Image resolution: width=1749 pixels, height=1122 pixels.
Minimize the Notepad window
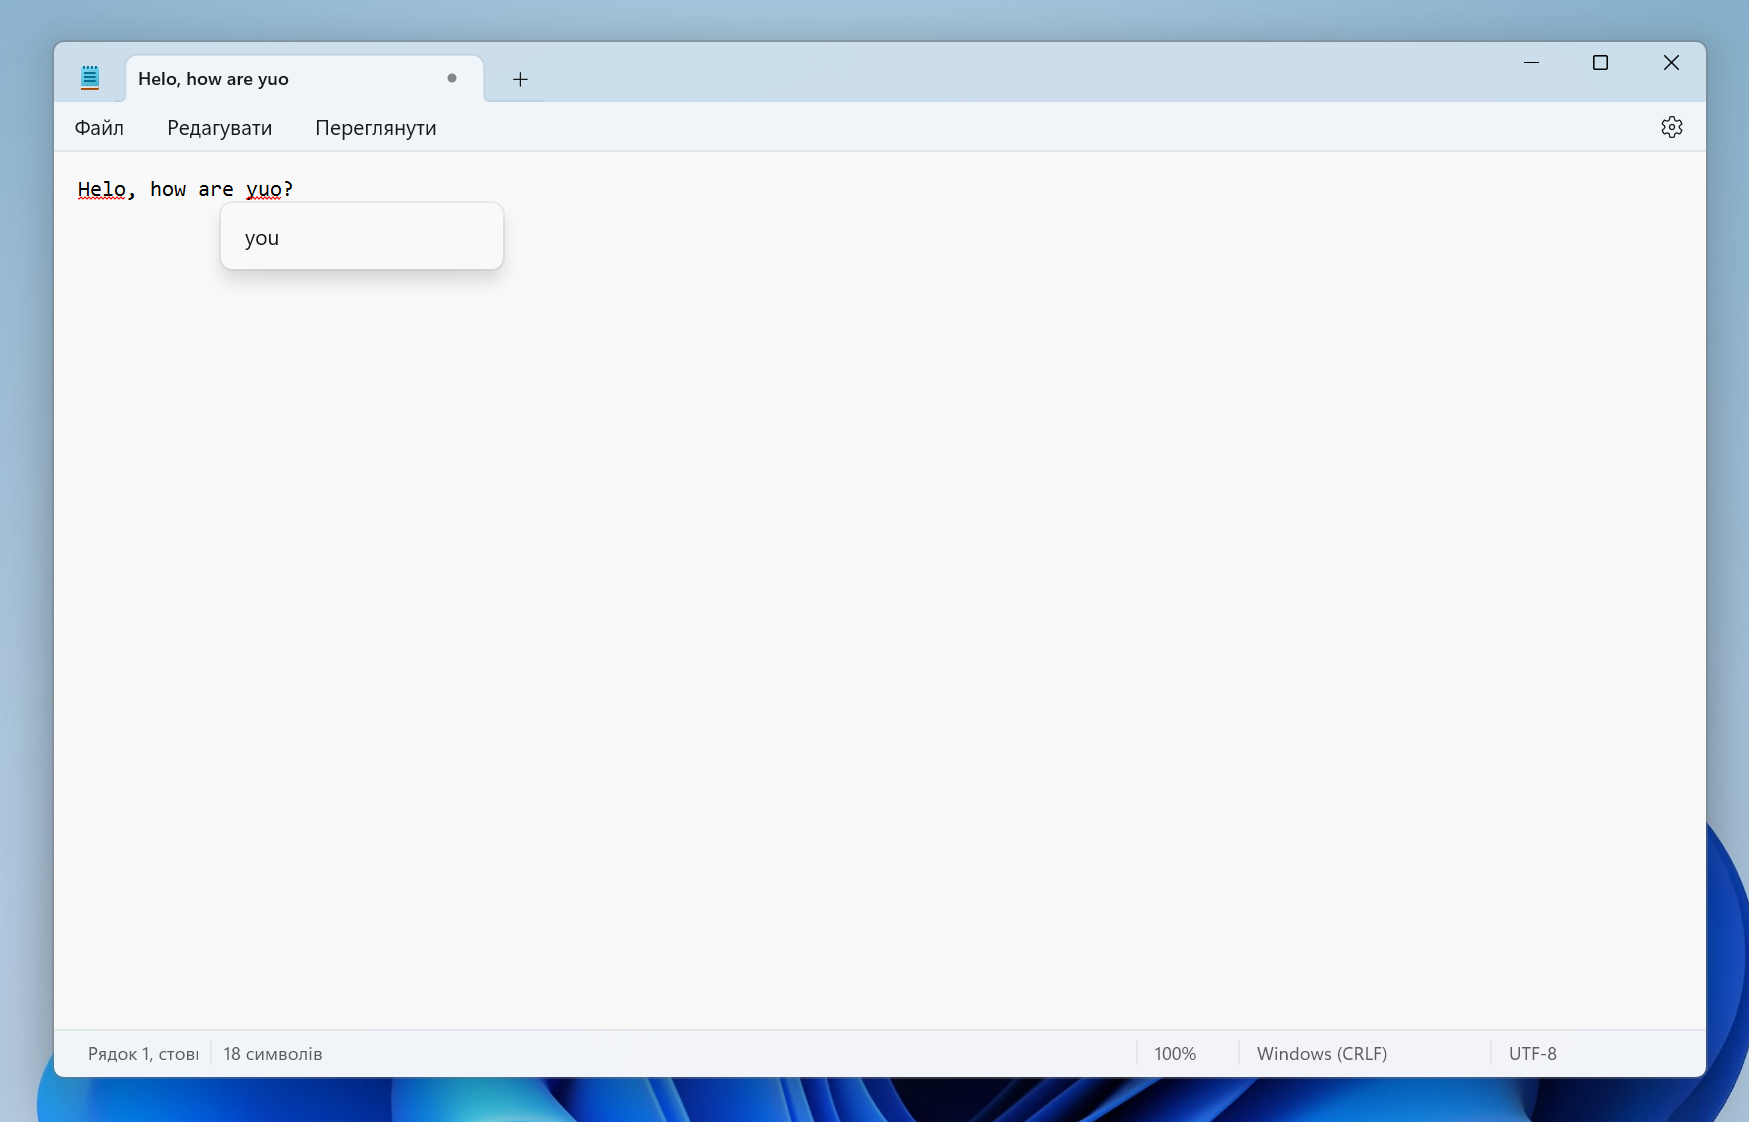point(1531,63)
